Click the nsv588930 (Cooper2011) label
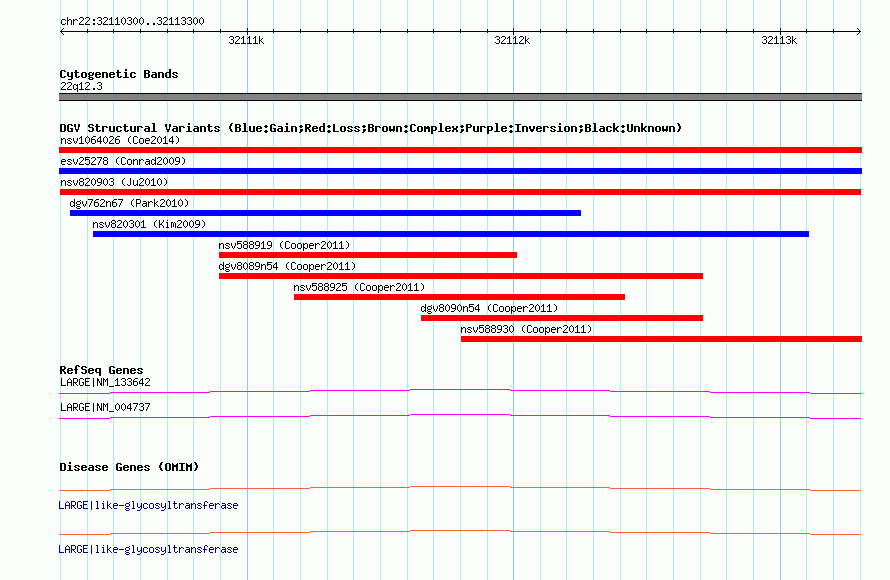 [526, 329]
